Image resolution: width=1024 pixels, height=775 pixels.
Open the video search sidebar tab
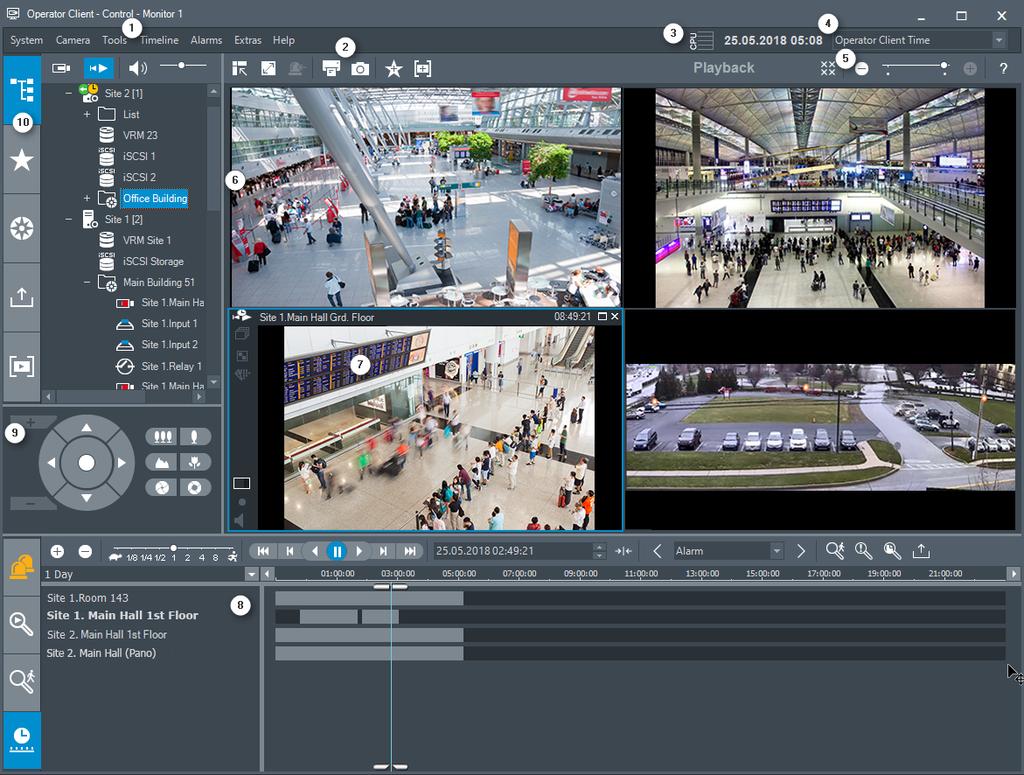click(22, 624)
